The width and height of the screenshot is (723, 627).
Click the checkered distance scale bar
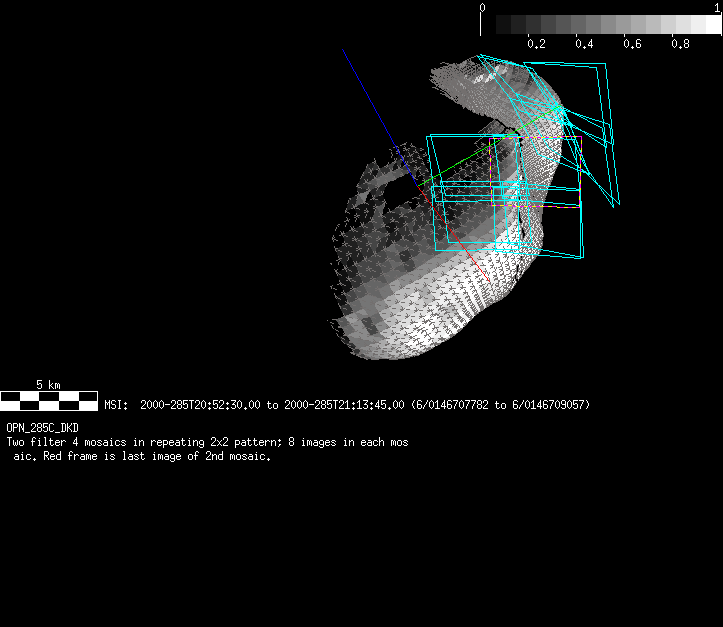49,401
